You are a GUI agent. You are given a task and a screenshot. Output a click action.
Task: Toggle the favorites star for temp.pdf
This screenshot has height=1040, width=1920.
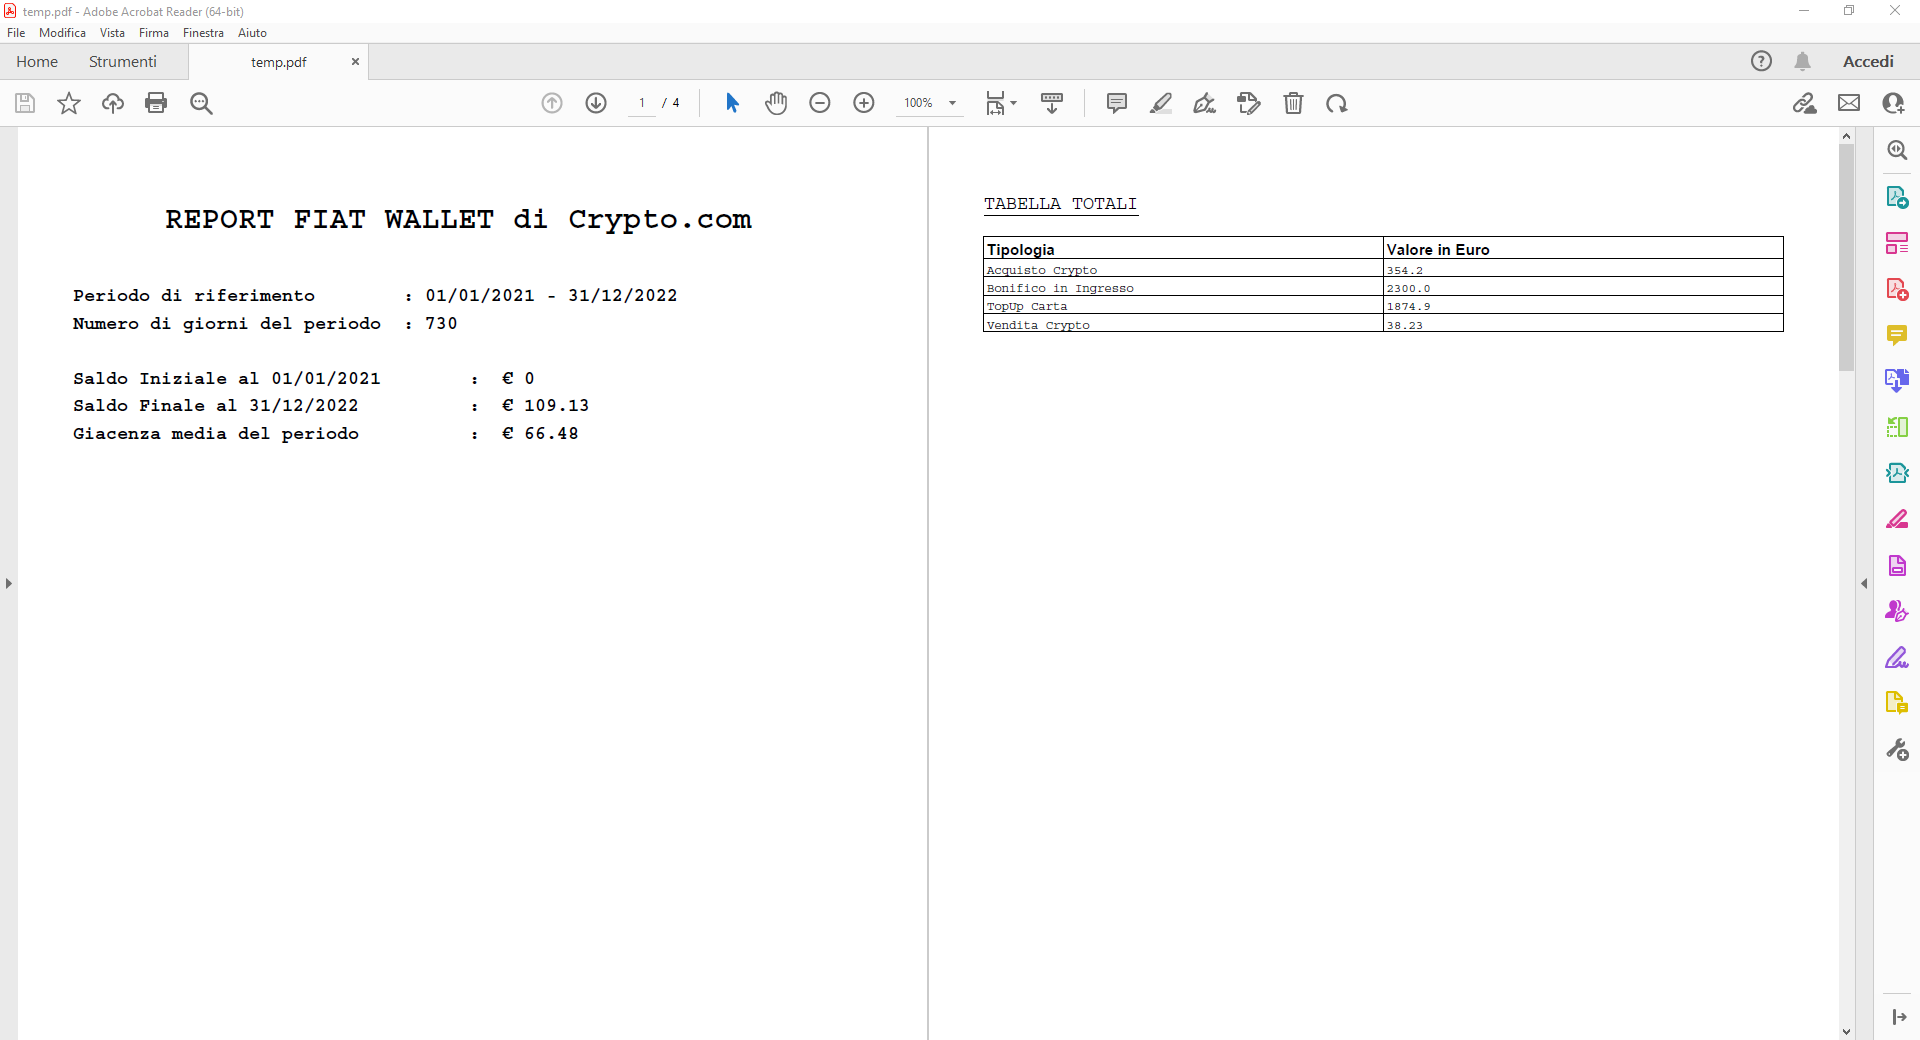point(68,103)
